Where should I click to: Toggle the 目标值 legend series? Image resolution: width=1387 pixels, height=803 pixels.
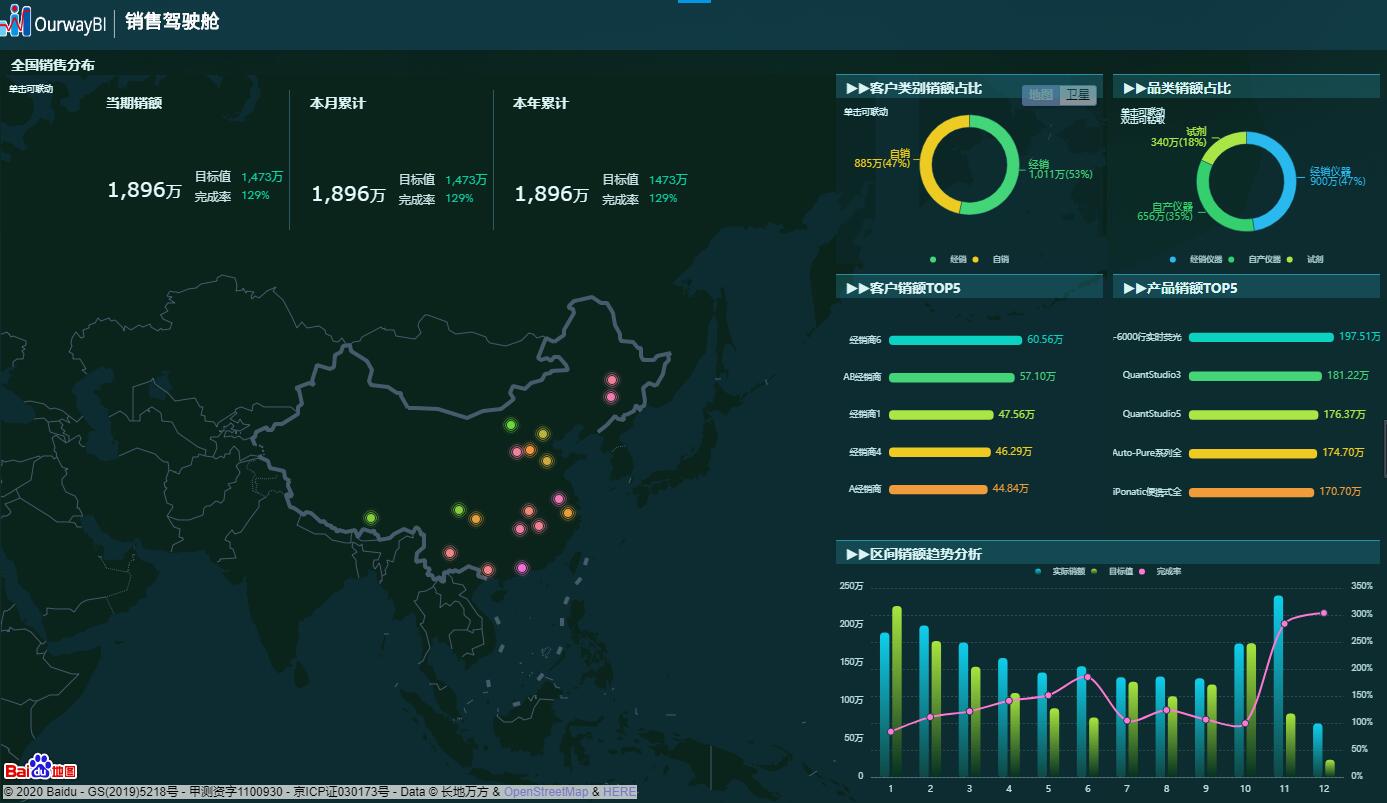click(1114, 572)
